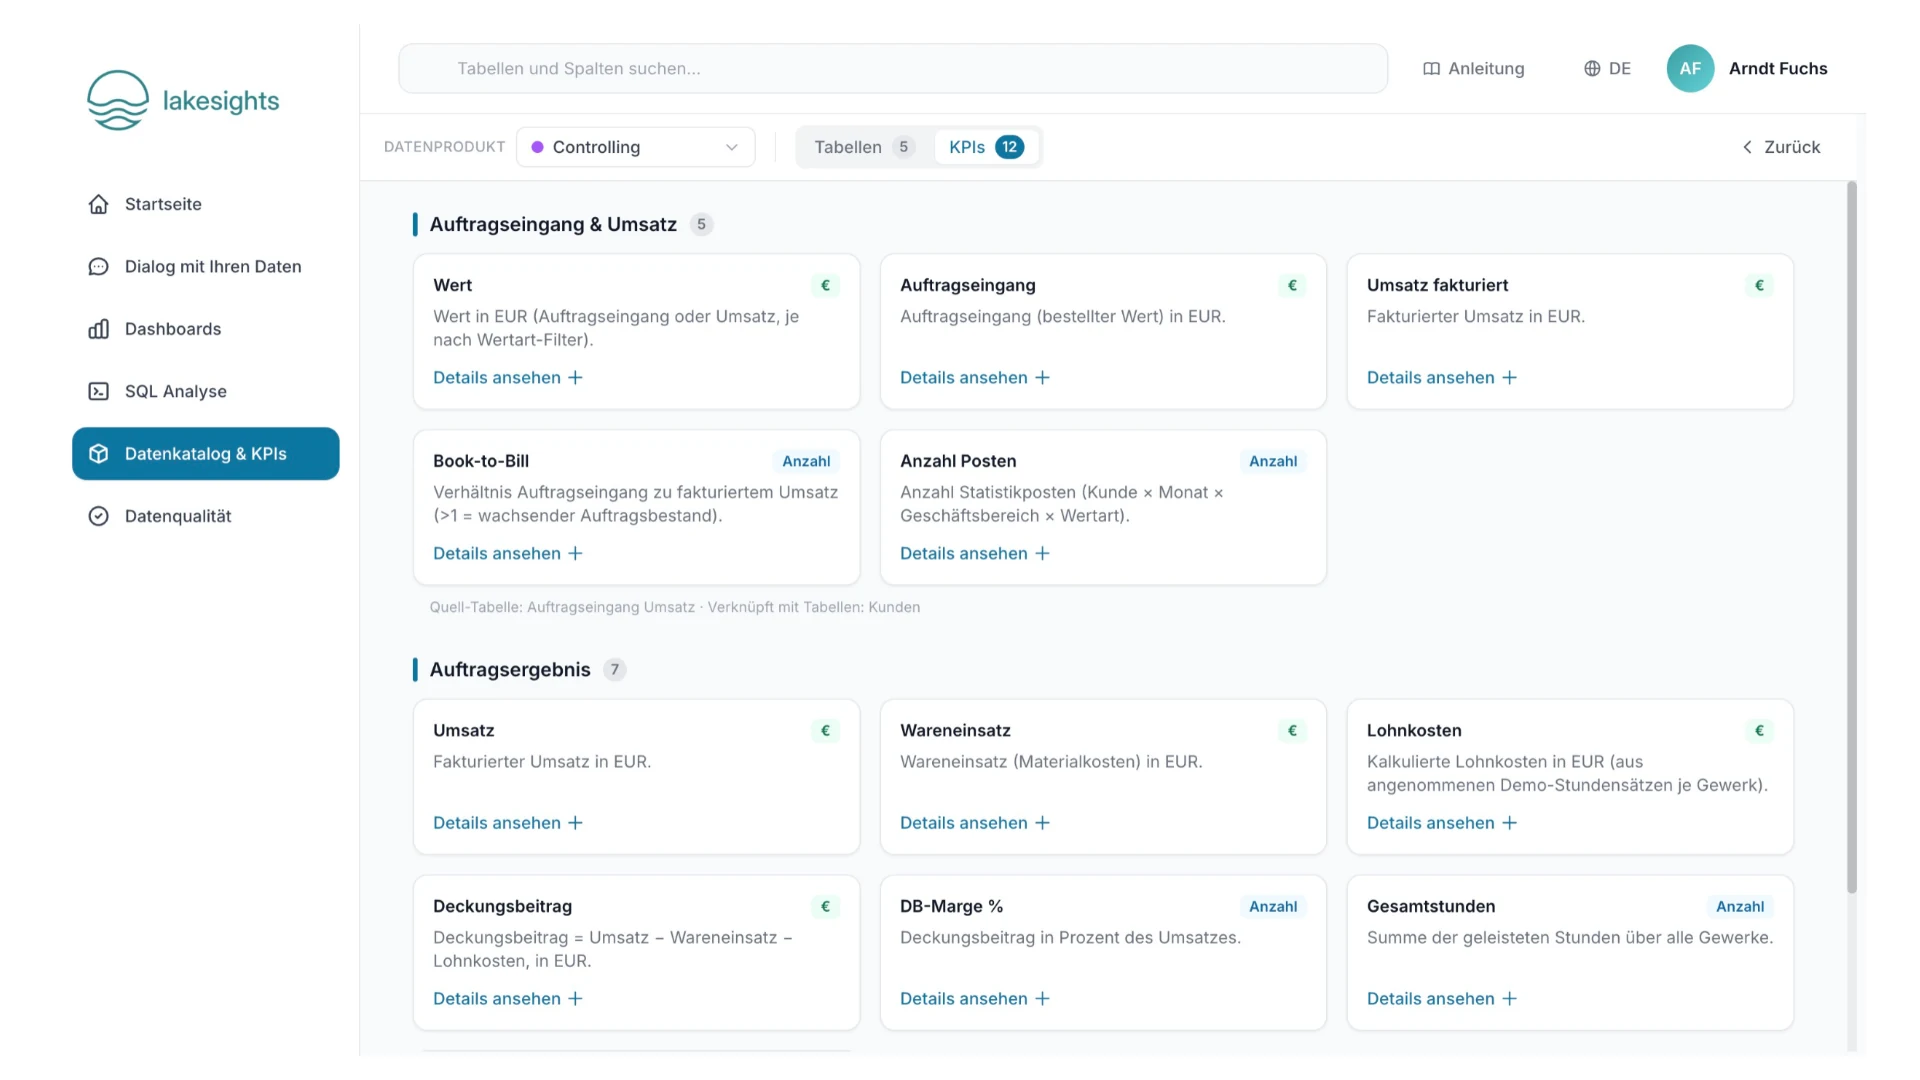
Task: Expand Details ansehen on Gesamtstunden card
Action: (1442, 999)
